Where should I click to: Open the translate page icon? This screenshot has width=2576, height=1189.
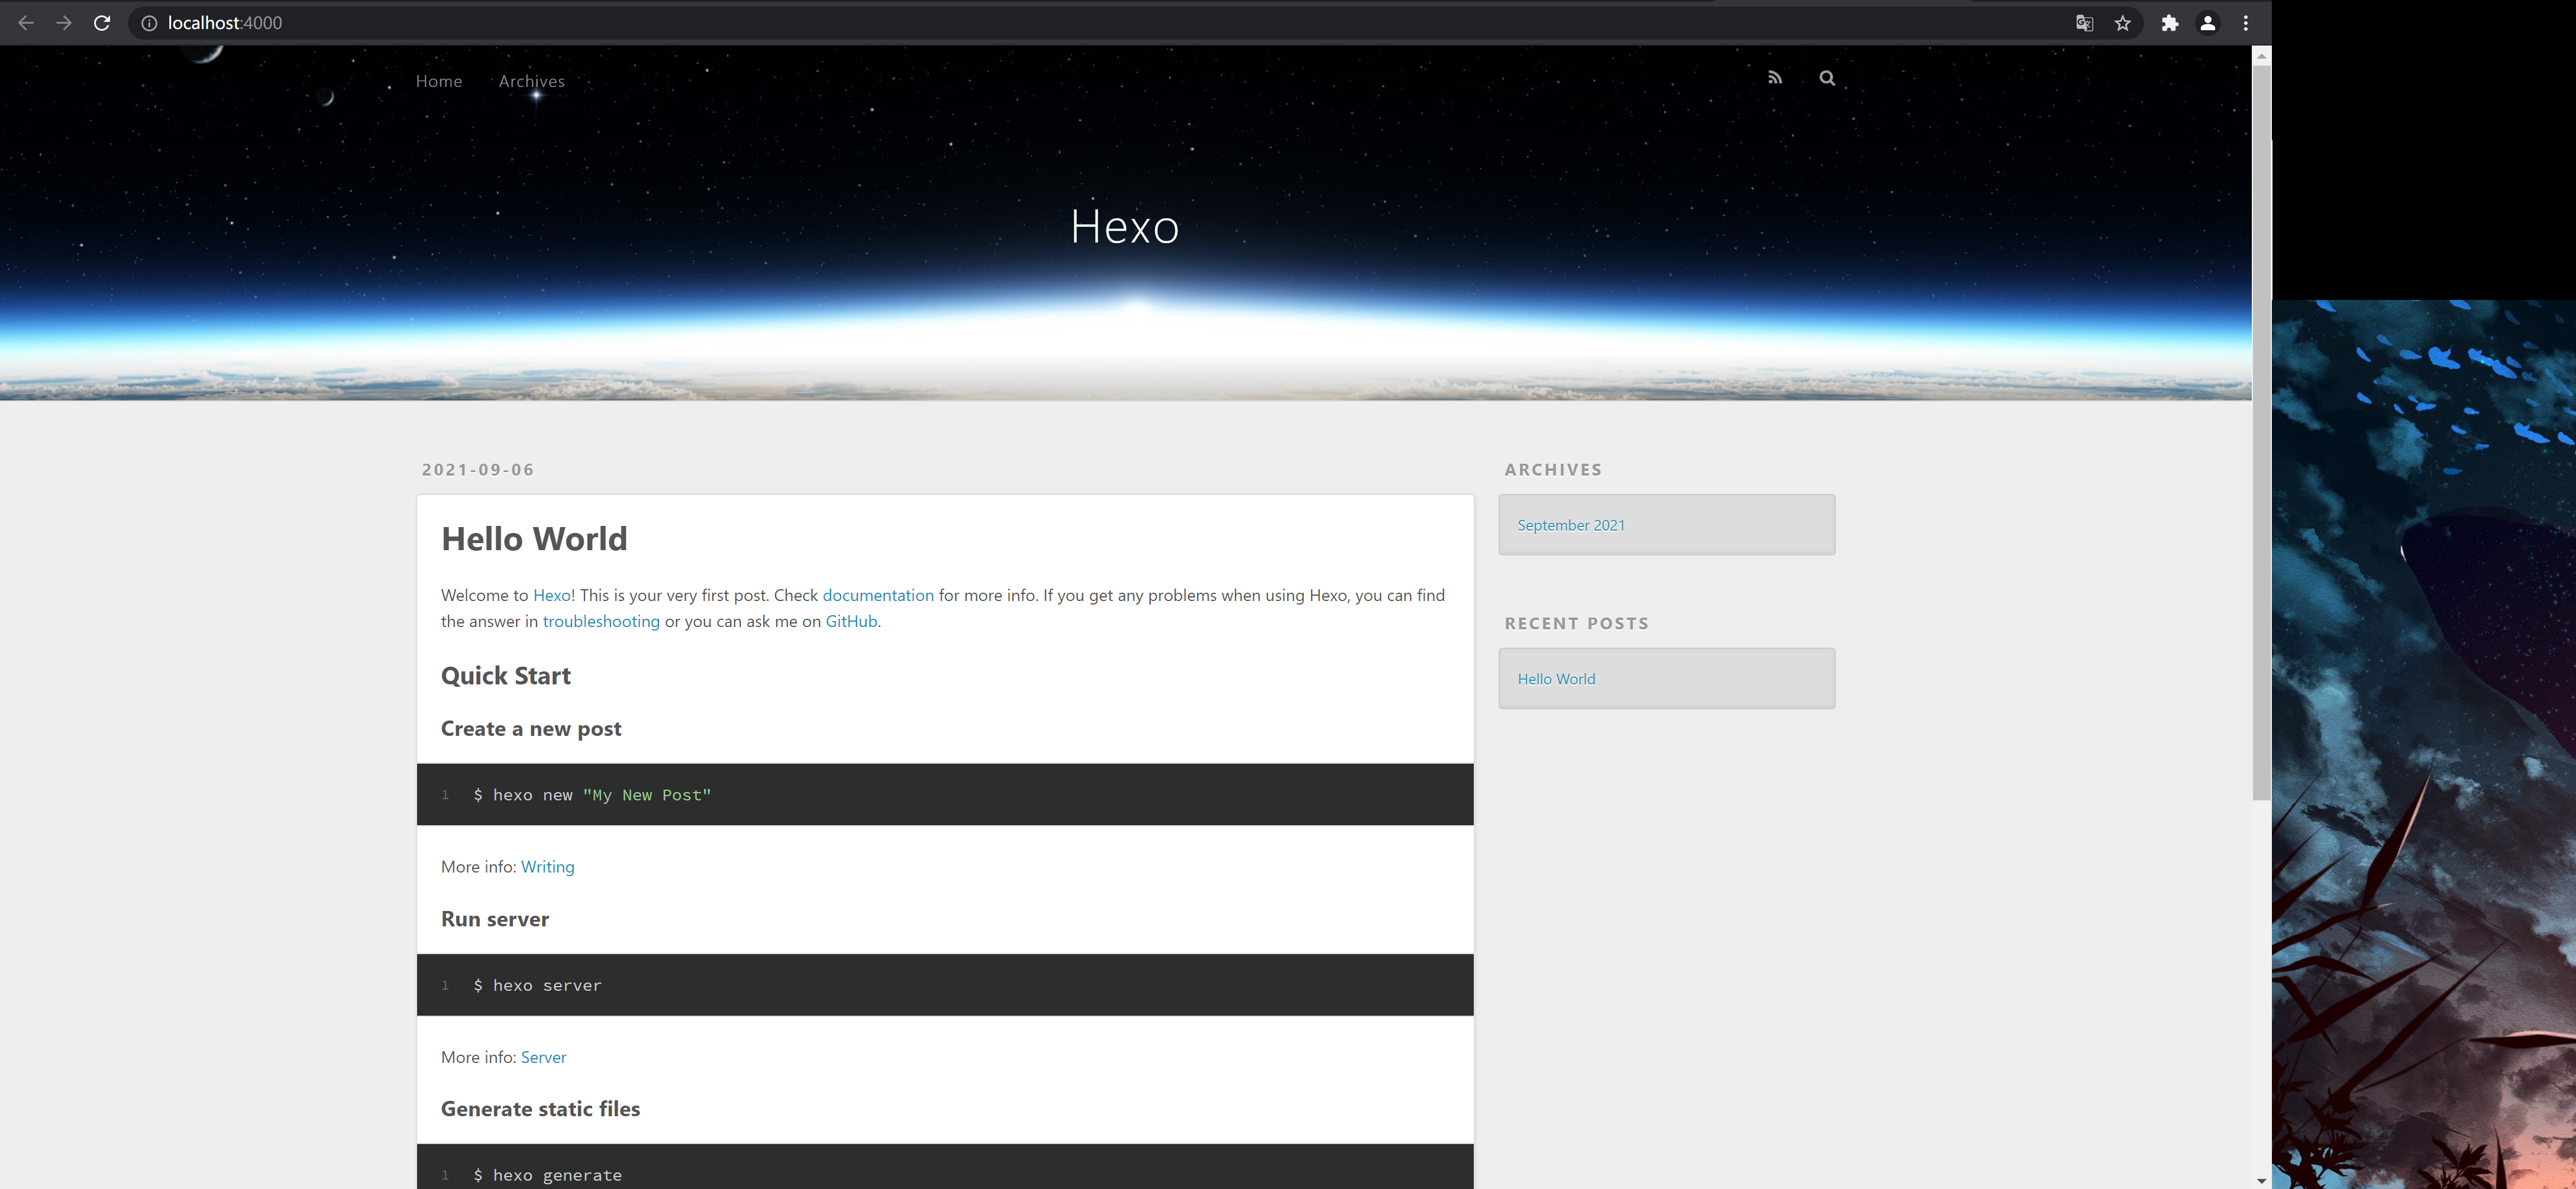coord(2084,23)
